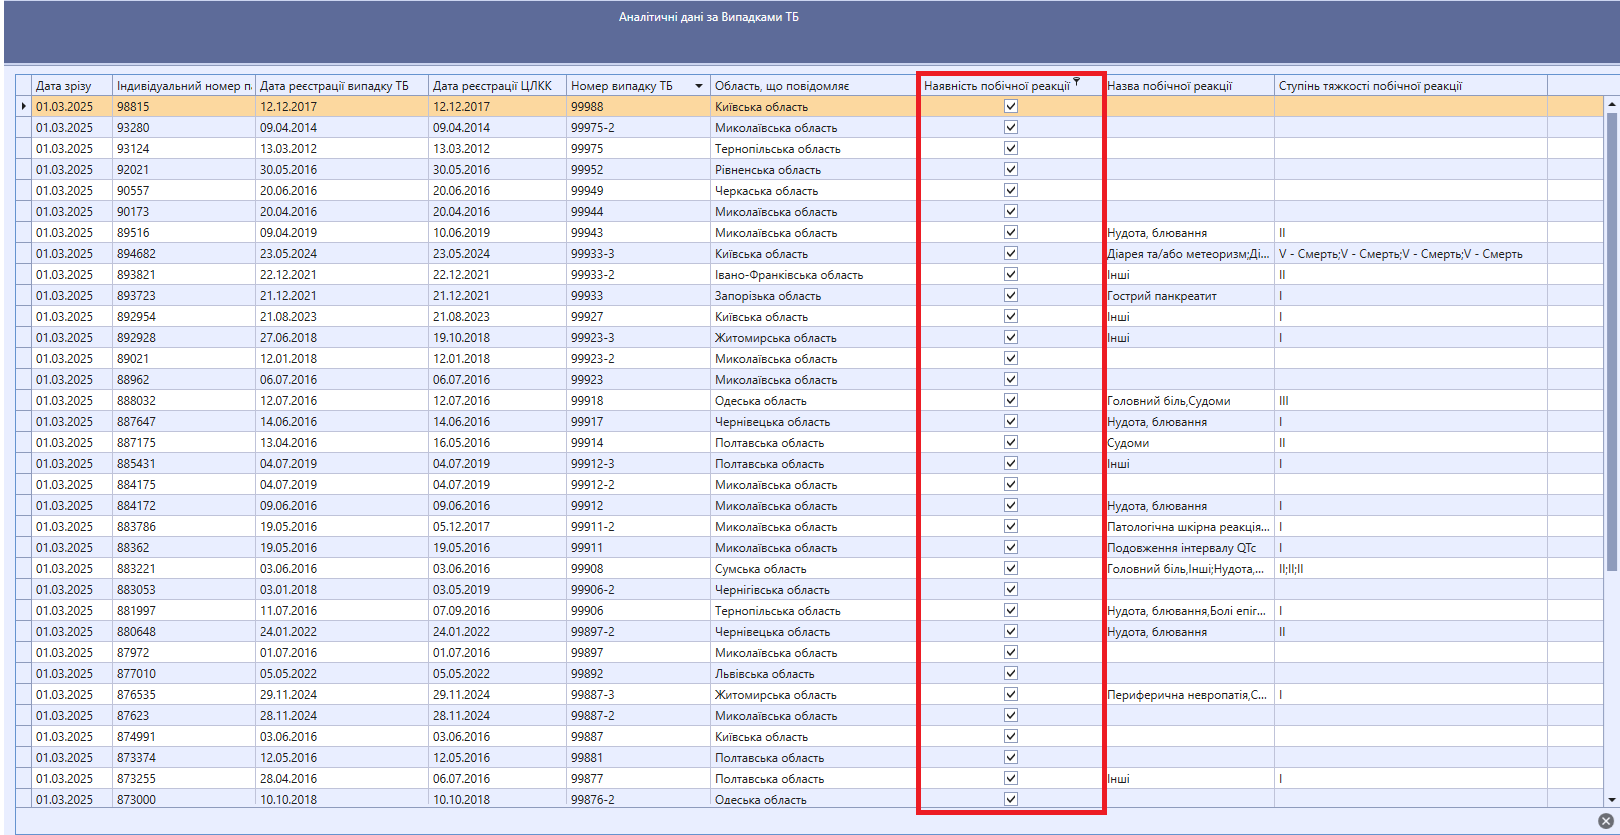Select cell with individual number 93280
The width and height of the screenshot is (1620, 835).
point(184,128)
